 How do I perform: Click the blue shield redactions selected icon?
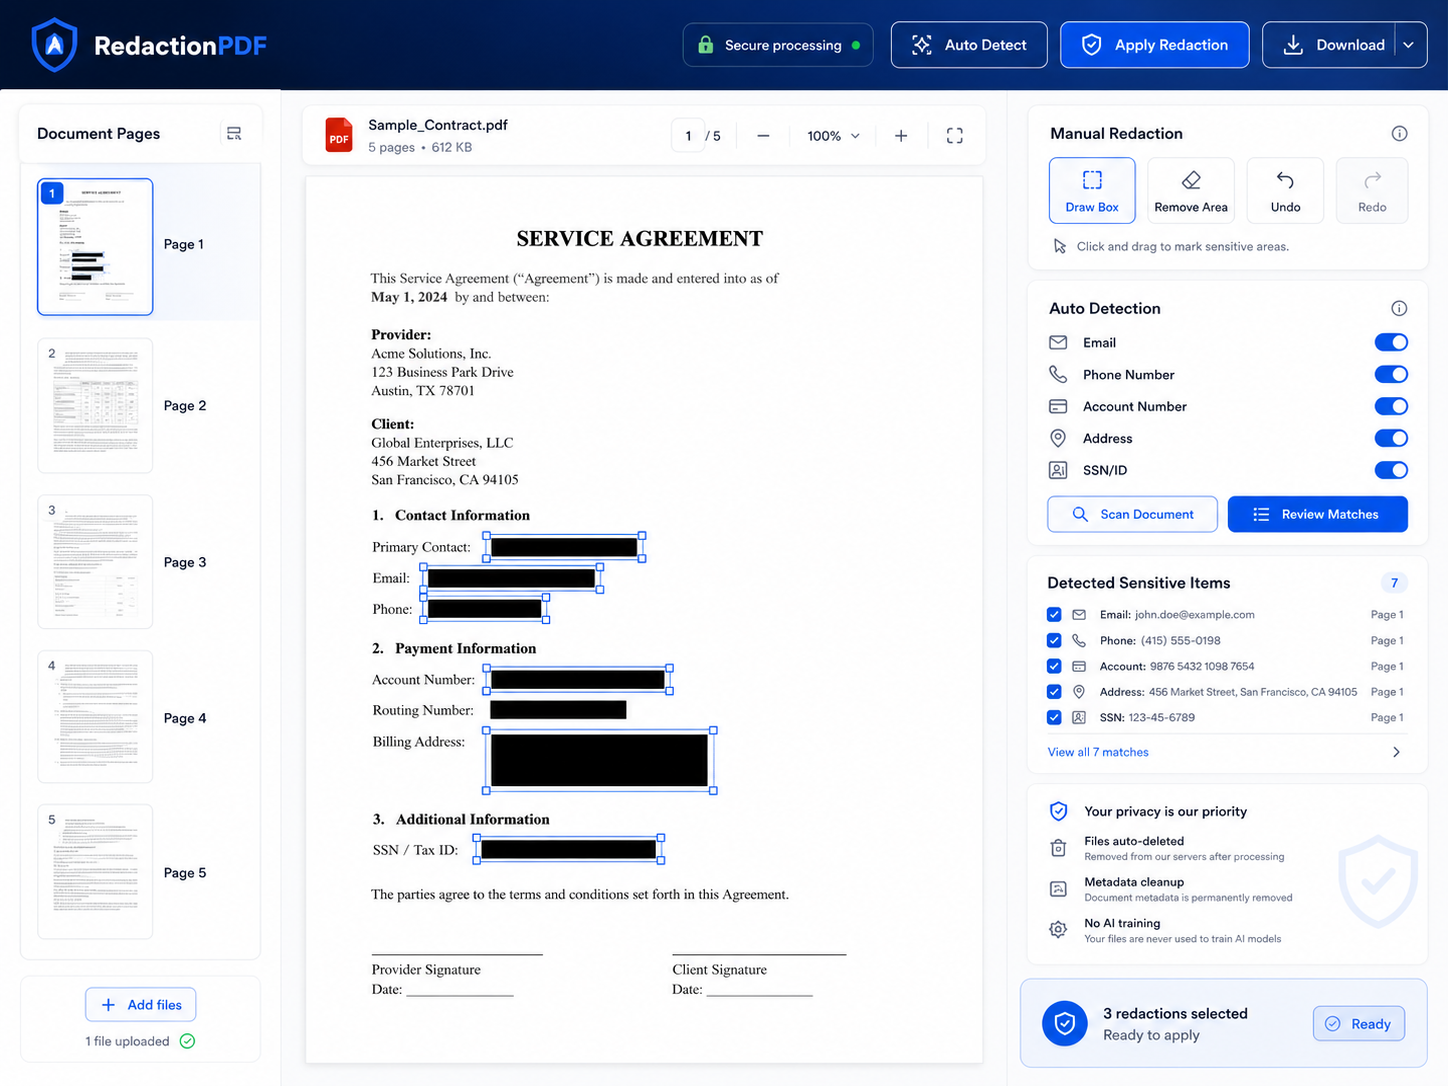[1065, 1023]
